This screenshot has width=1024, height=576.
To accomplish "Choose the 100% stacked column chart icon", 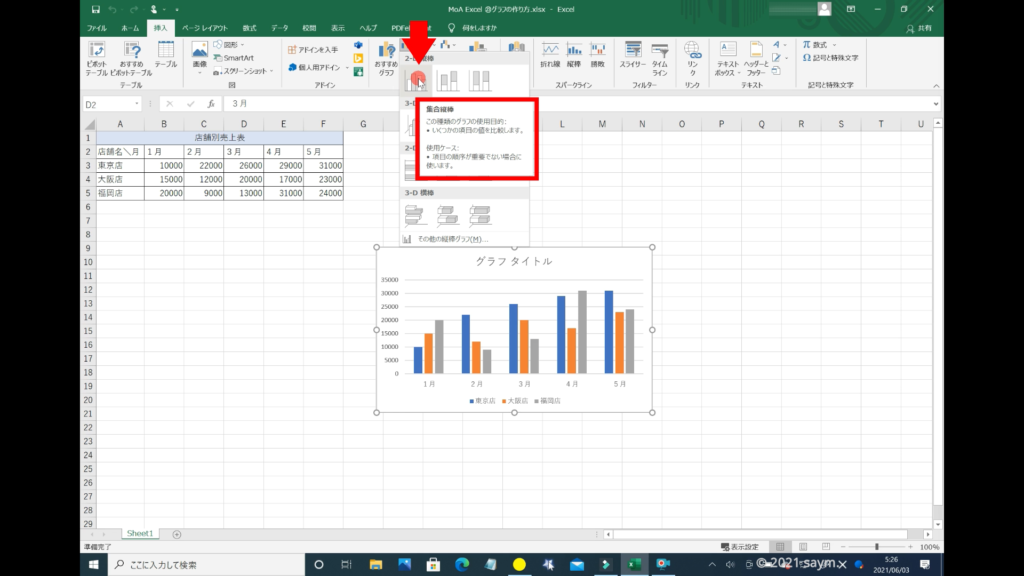I will (x=479, y=80).
